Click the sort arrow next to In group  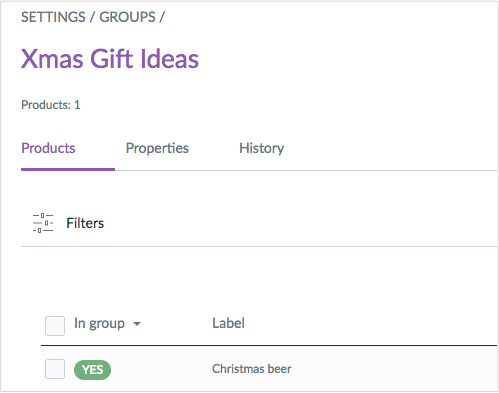(137, 324)
